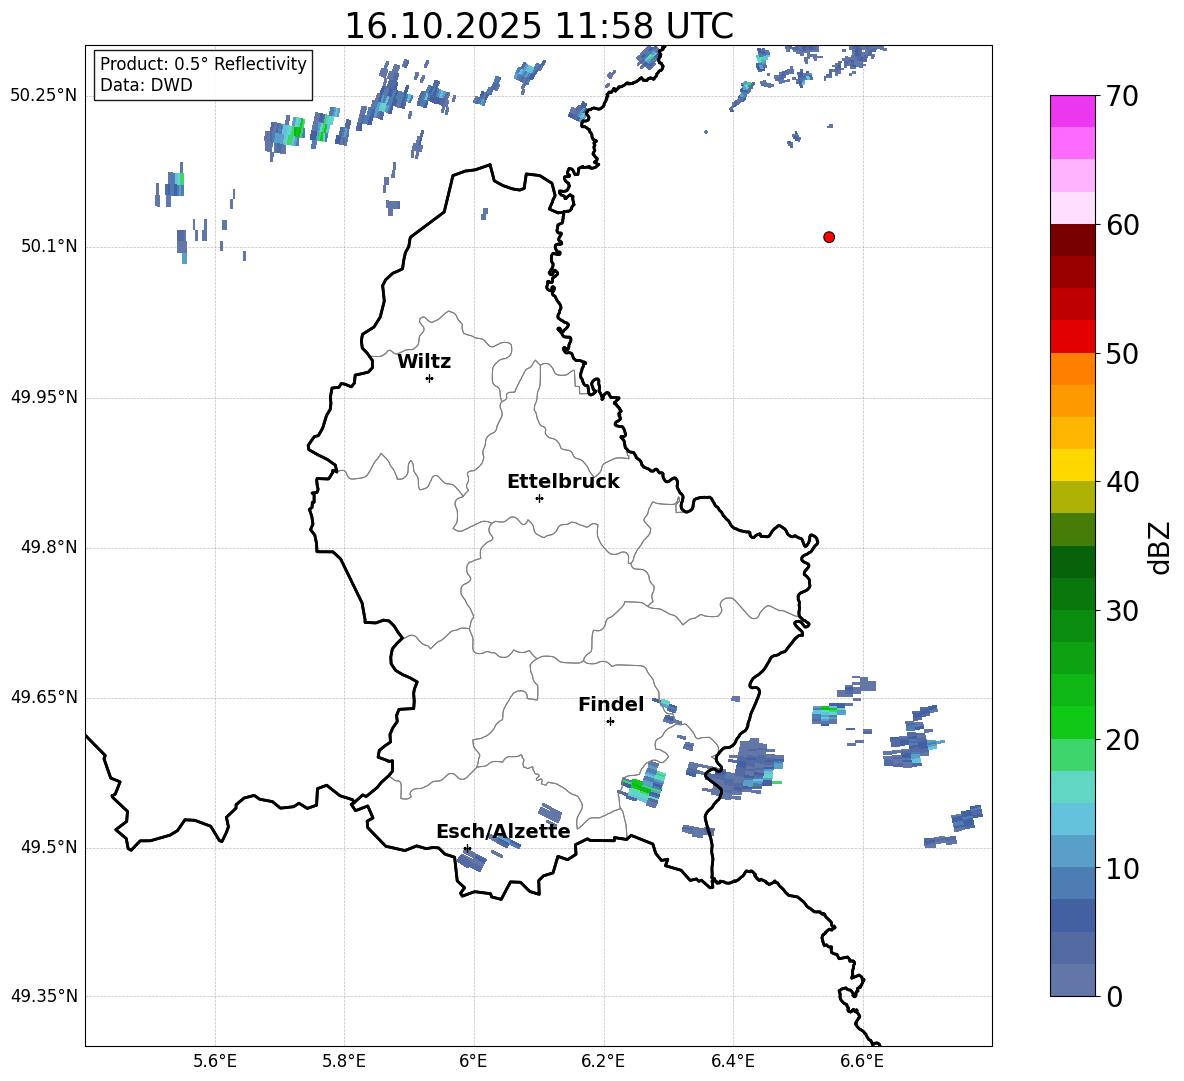This screenshot has height=1081, width=1184.
Task: Click the 50.25°N latitude axis label
Action: [x=44, y=96]
